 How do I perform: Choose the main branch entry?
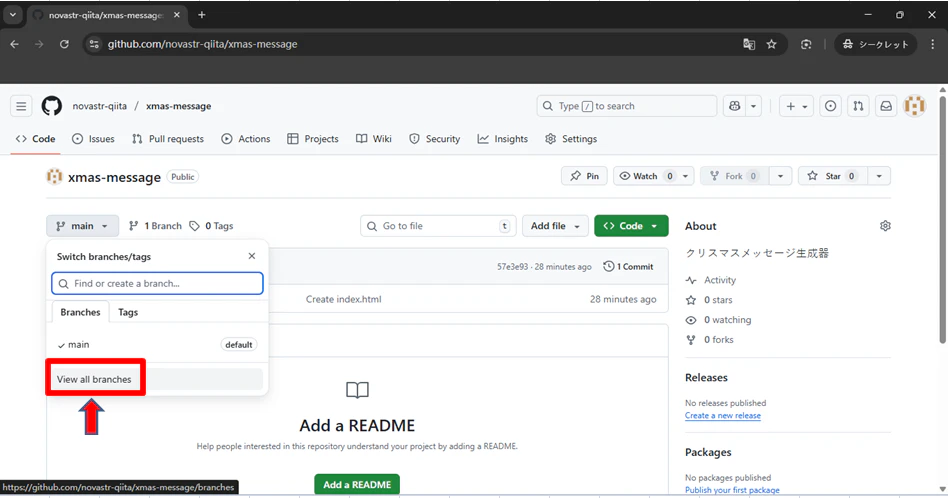pos(157,344)
